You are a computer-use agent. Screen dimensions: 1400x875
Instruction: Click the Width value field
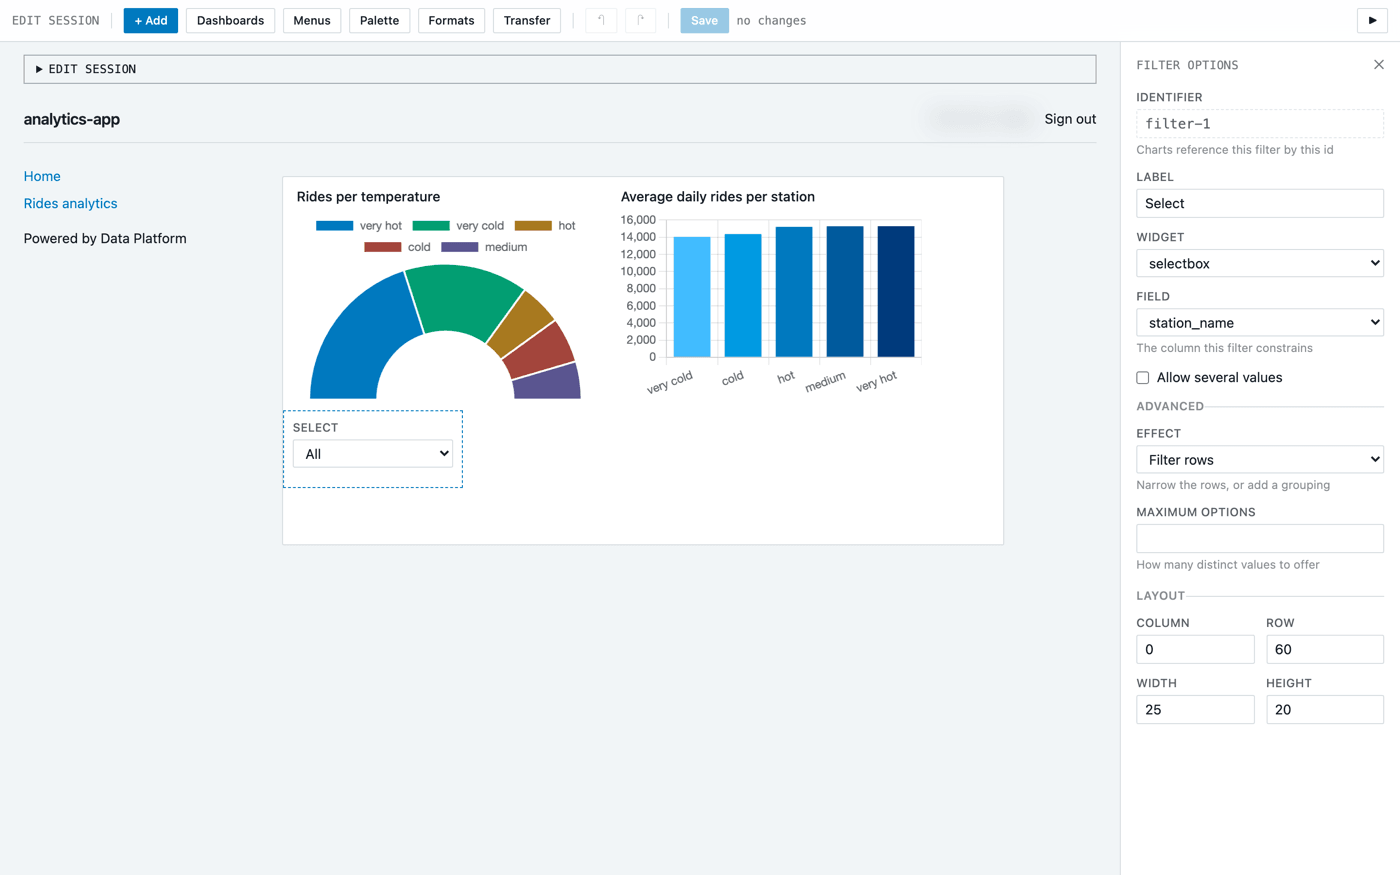pos(1195,709)
